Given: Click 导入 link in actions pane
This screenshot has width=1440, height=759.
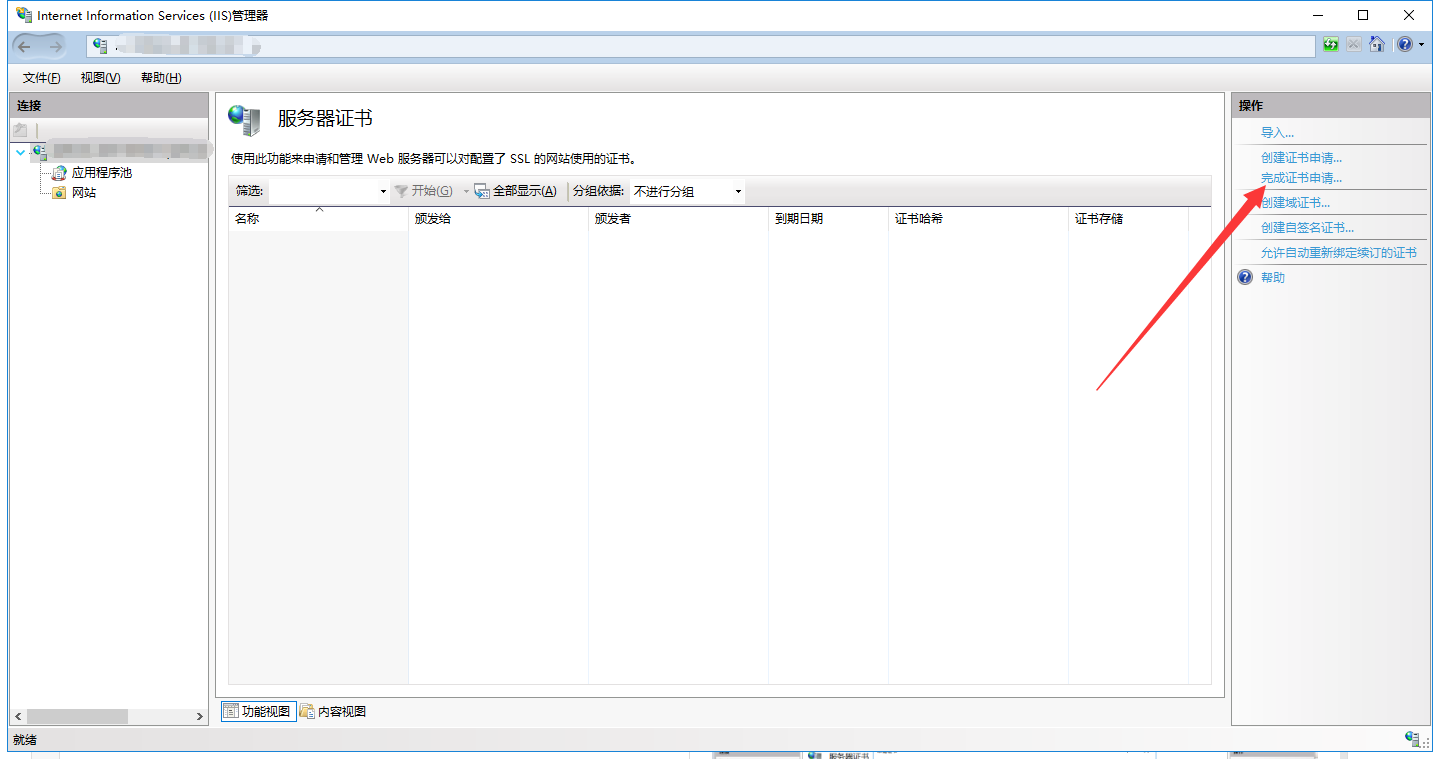Looking at the screenshot, I should pyautogui.click(x=1277, y=133).
